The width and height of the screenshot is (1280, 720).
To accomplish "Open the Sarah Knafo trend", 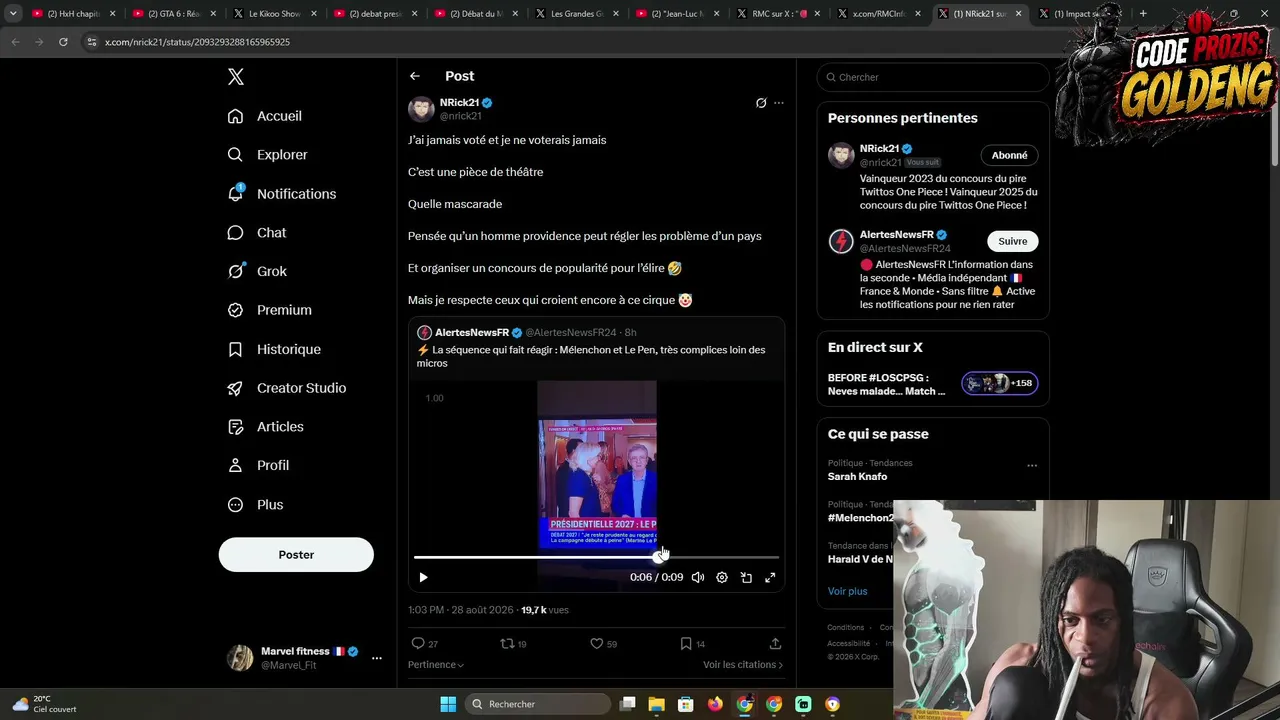I will pyautogui.click(x=857, y=477).
